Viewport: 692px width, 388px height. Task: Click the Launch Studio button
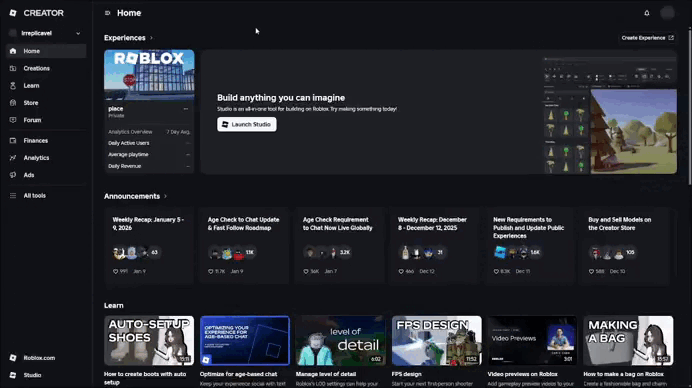(x=247, y=124)
